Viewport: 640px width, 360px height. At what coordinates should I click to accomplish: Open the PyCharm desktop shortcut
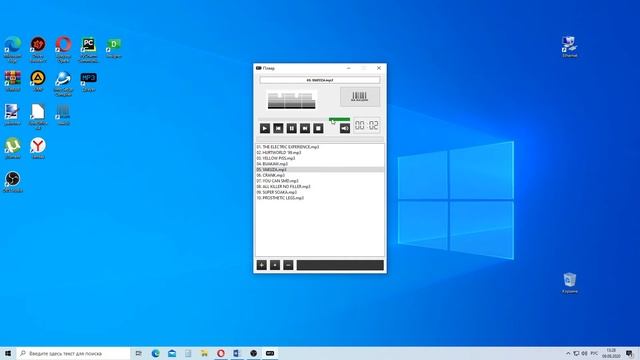tap(89, 49)
